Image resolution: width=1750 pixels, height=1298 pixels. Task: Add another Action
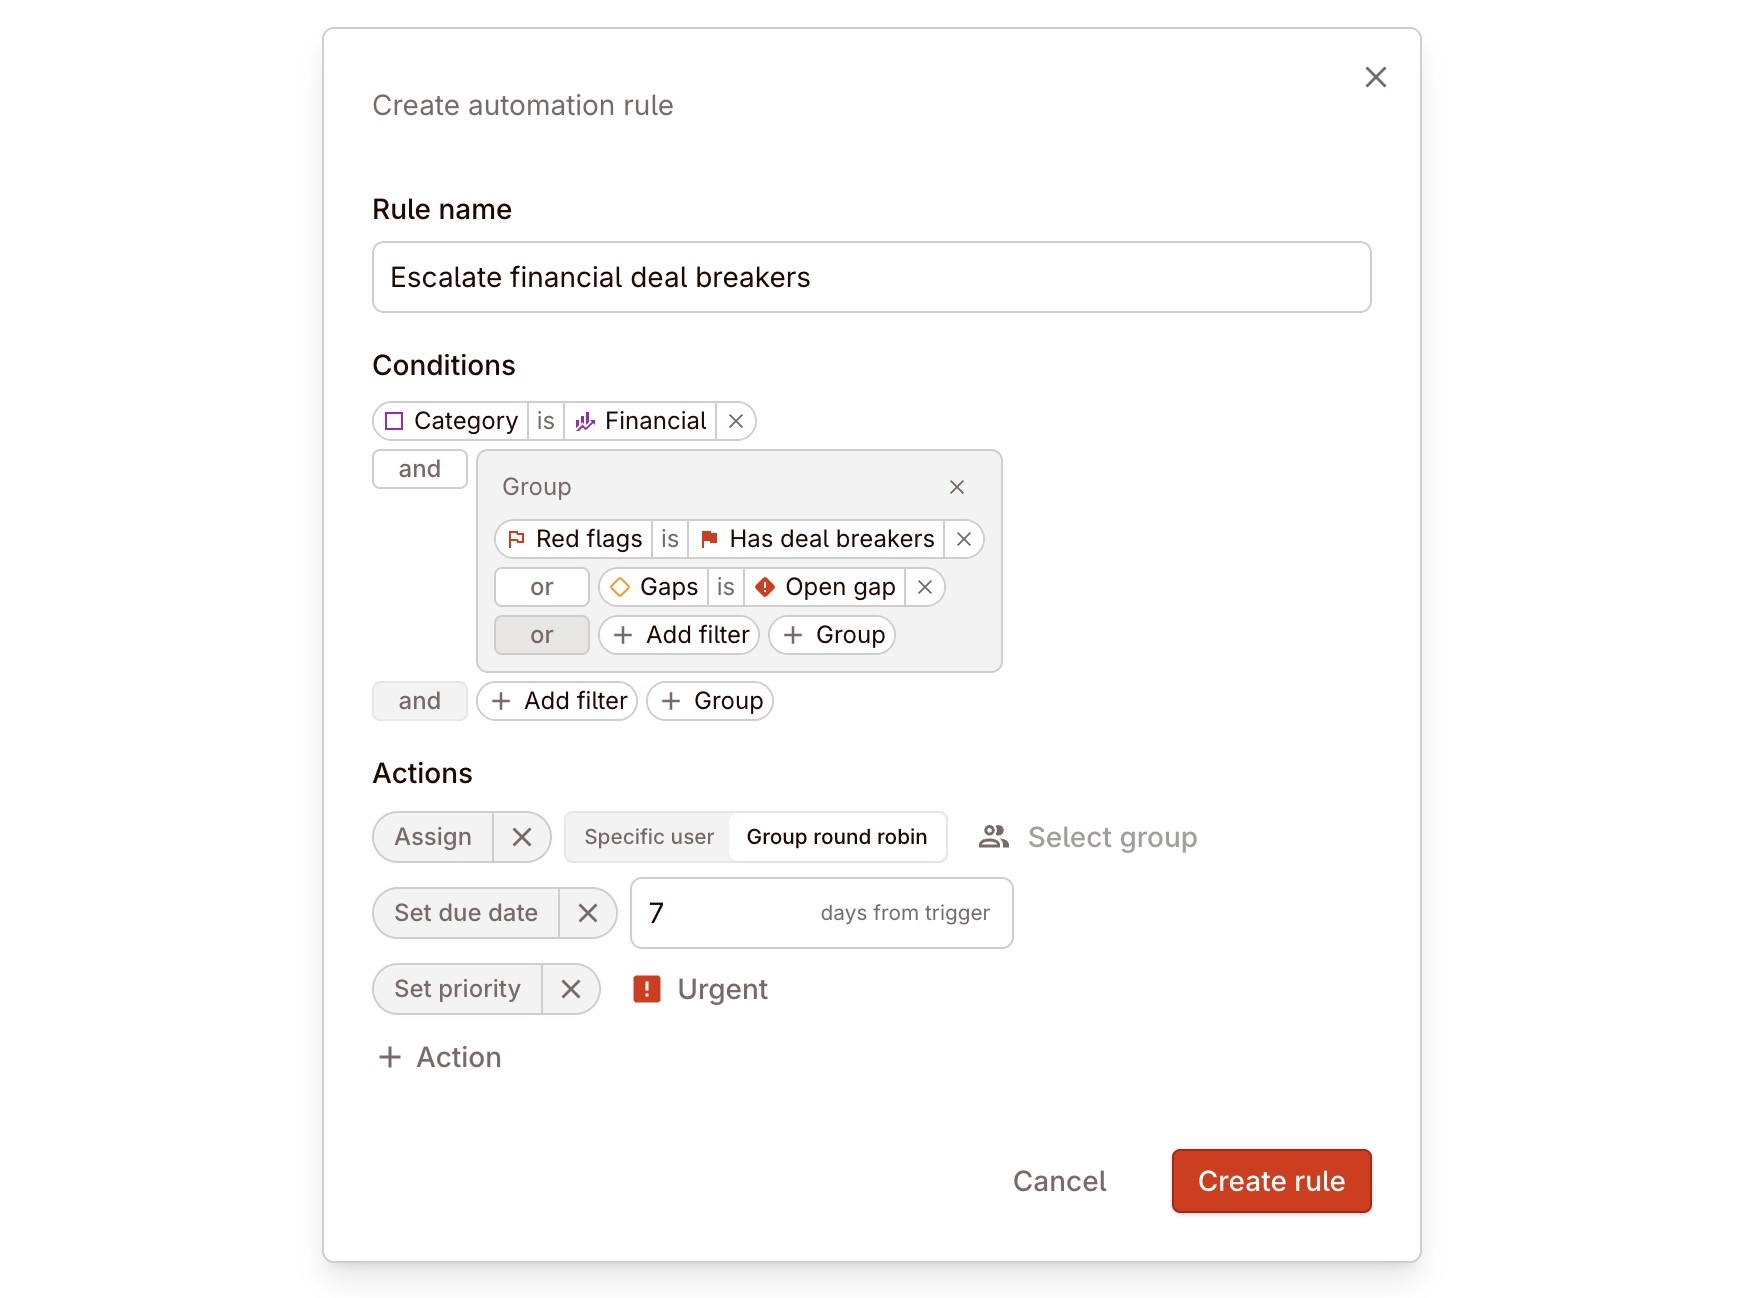(440, 1057)
